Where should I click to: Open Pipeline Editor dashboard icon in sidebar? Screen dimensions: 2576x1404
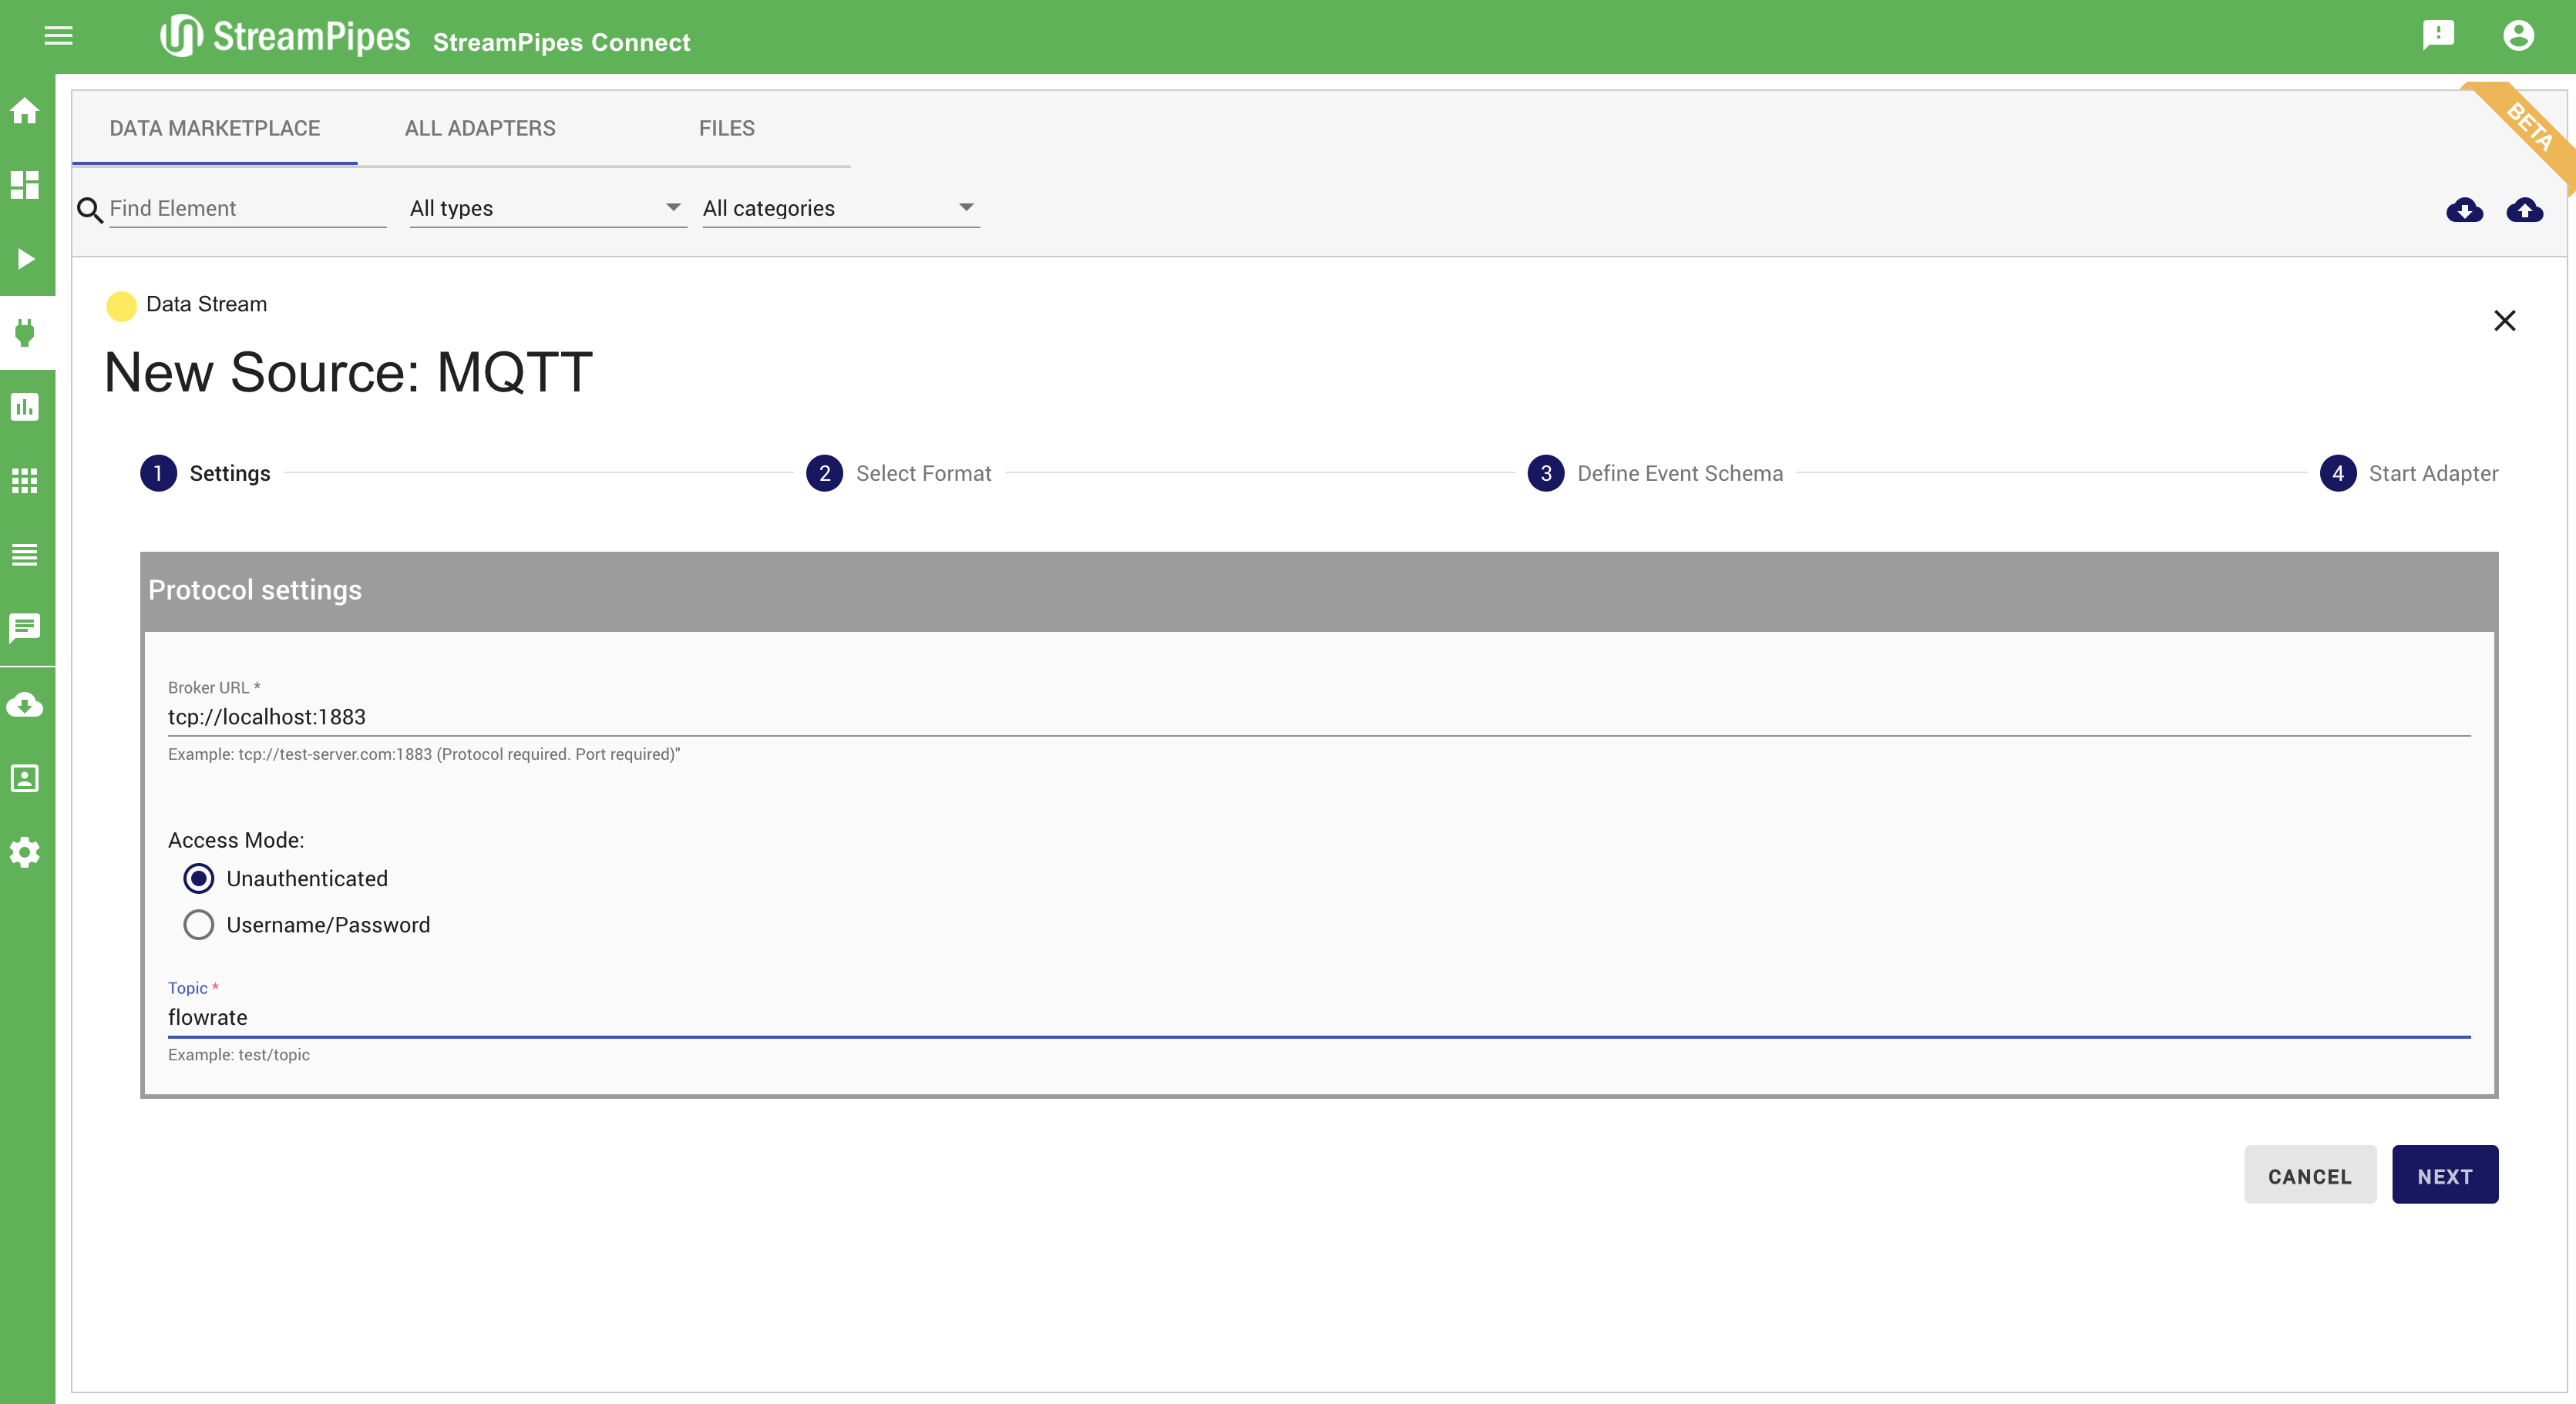[26, 184]
